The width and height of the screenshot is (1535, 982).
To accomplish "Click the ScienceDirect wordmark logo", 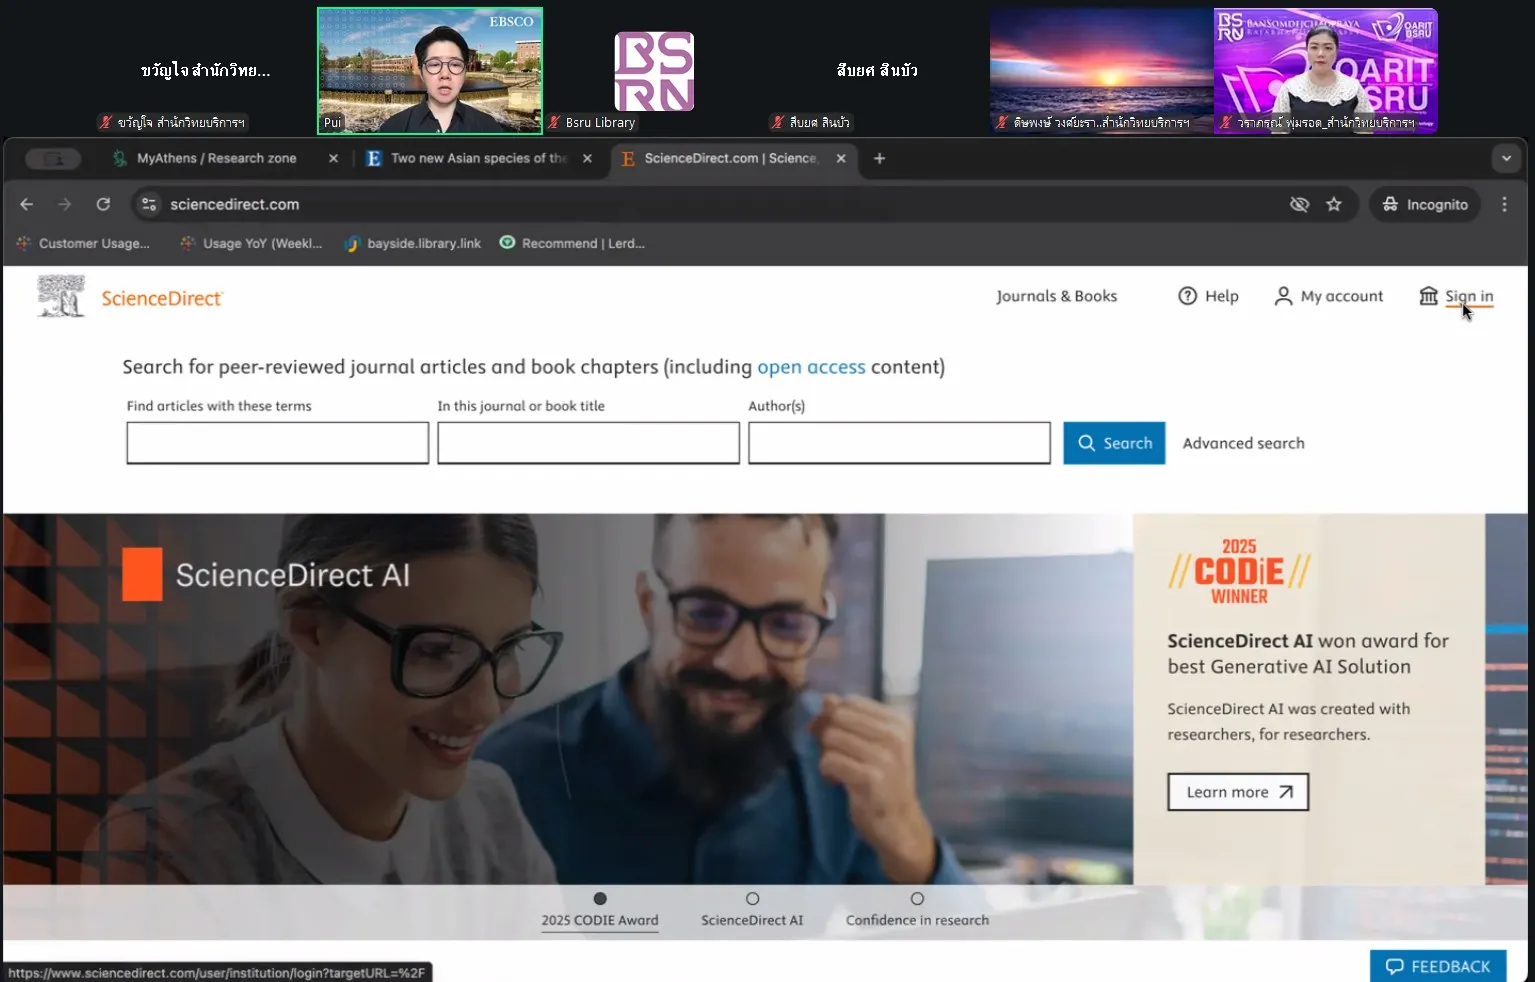I will (162, 298).
